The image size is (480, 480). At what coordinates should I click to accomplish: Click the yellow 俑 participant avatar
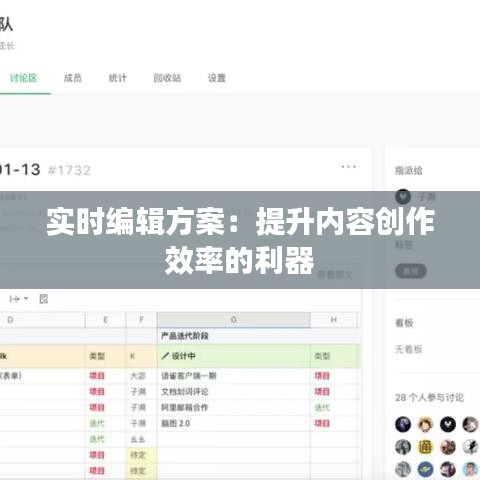point(425,447)
